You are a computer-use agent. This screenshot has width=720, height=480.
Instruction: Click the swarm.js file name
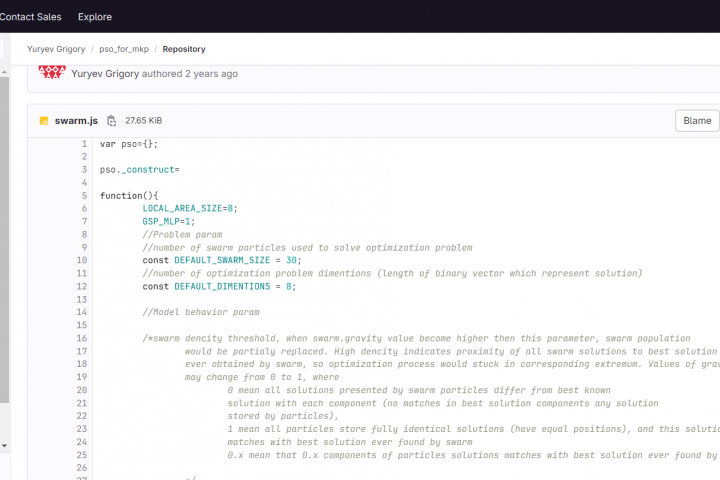[76, 121]
